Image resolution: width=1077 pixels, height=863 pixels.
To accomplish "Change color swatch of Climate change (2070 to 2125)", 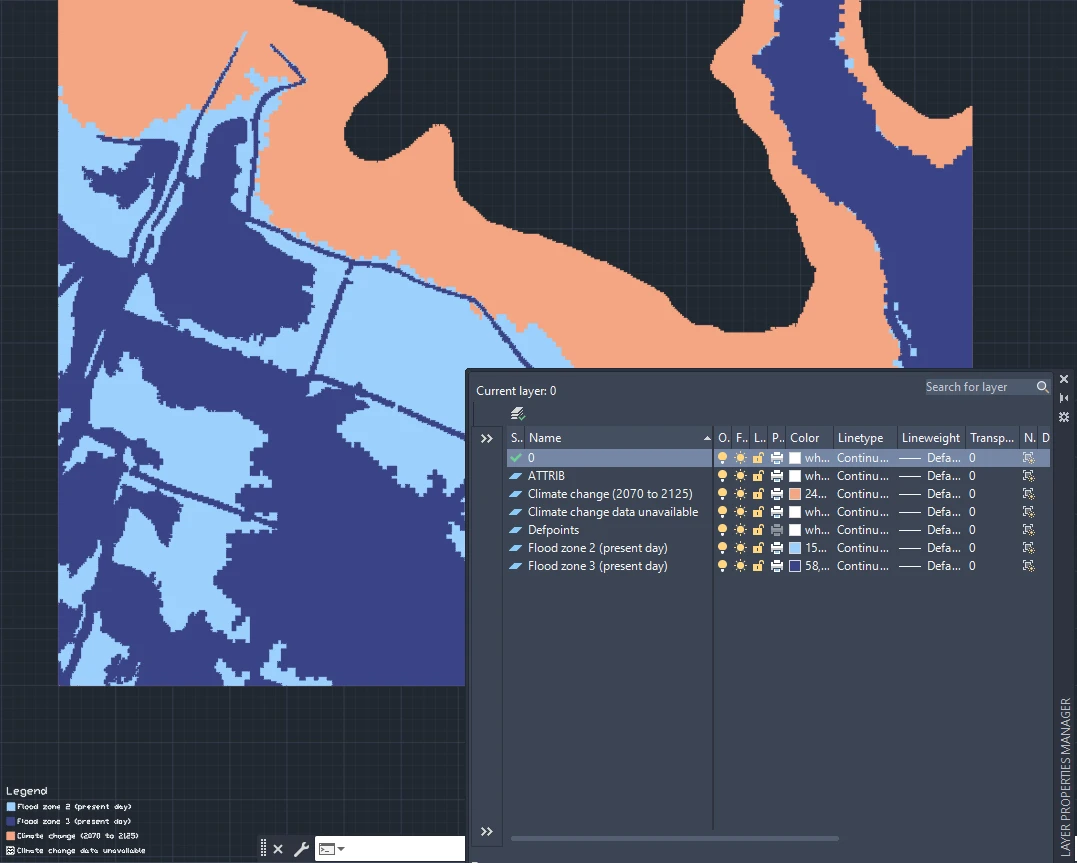I will pyautogui.click(x=795, y=494).
